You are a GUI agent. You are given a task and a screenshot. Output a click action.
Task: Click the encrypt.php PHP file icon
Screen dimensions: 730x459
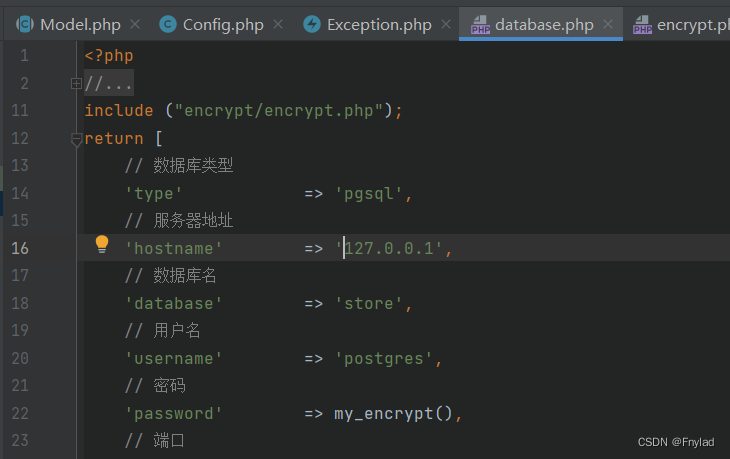pos(641,25)
